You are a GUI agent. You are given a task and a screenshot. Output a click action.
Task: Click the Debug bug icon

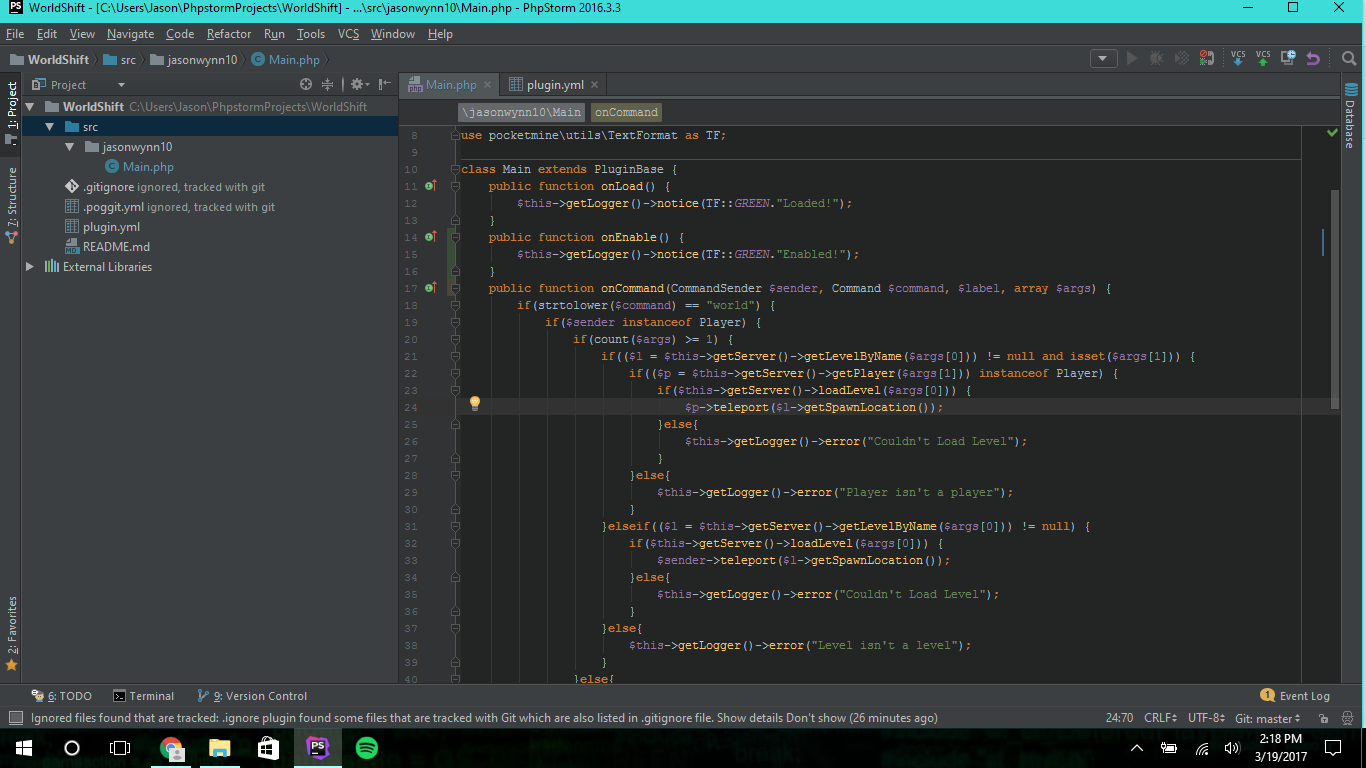(1157, 59)
